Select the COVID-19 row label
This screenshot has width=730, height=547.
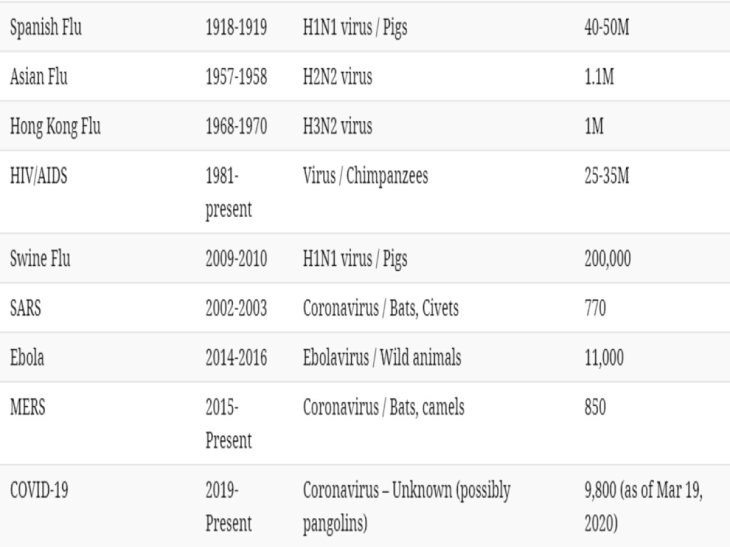point(39,490)
